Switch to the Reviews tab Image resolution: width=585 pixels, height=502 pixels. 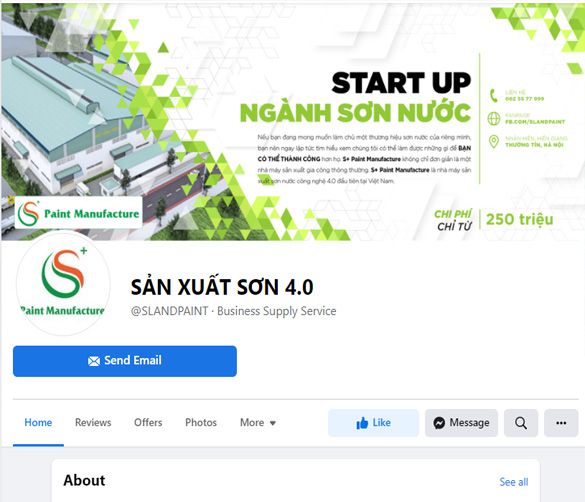click(93, 423)
